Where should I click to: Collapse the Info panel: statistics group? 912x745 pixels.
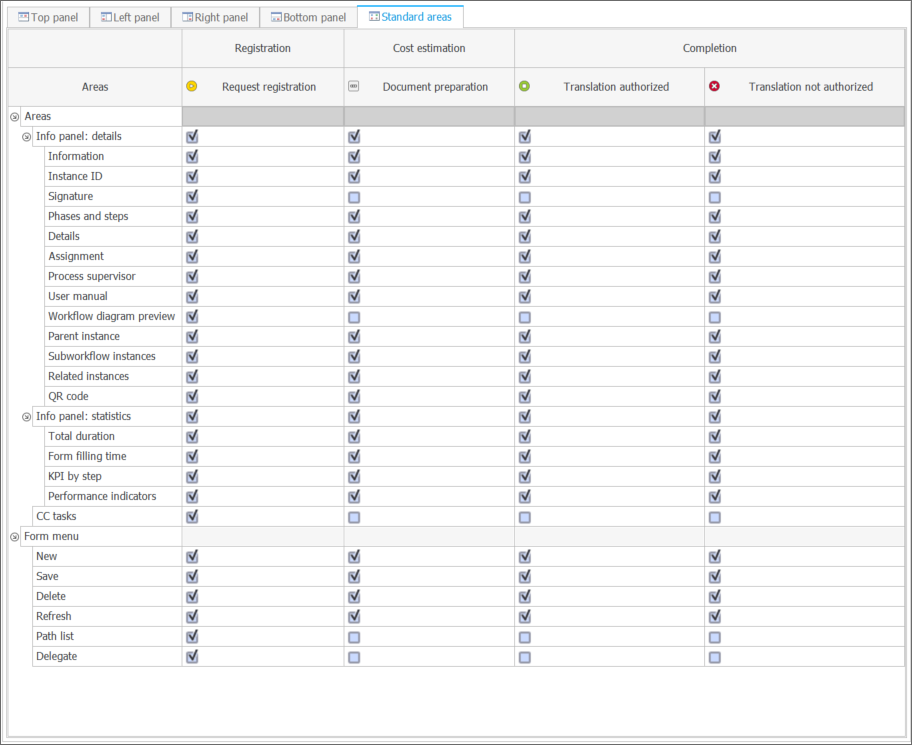[x=27, y=417]
